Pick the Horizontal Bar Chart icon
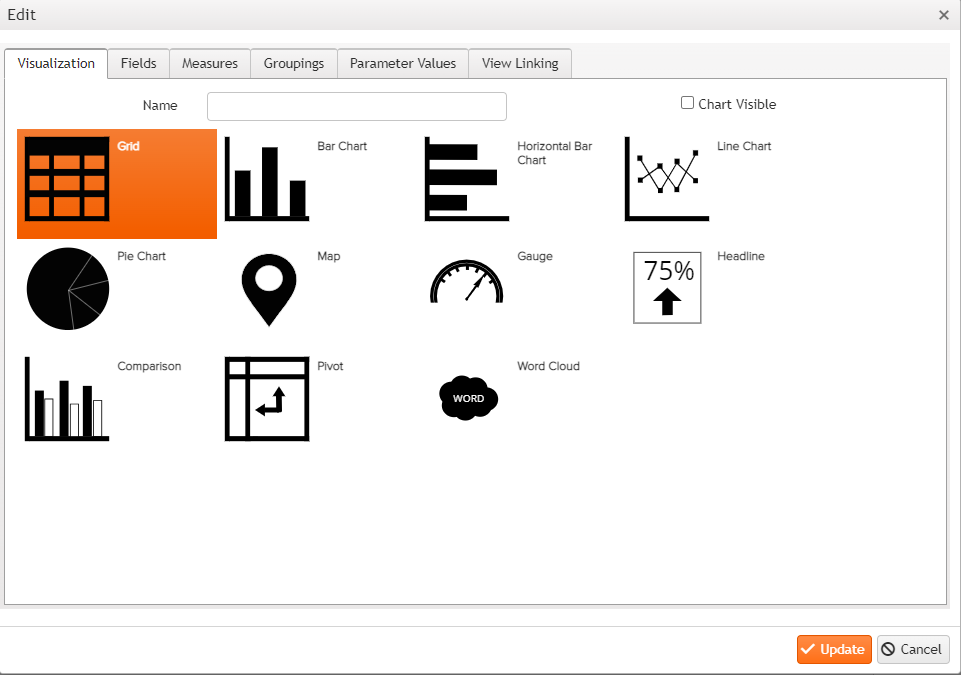Image resolution: width=961 pixels, height=675 pixels. point(466,179)
